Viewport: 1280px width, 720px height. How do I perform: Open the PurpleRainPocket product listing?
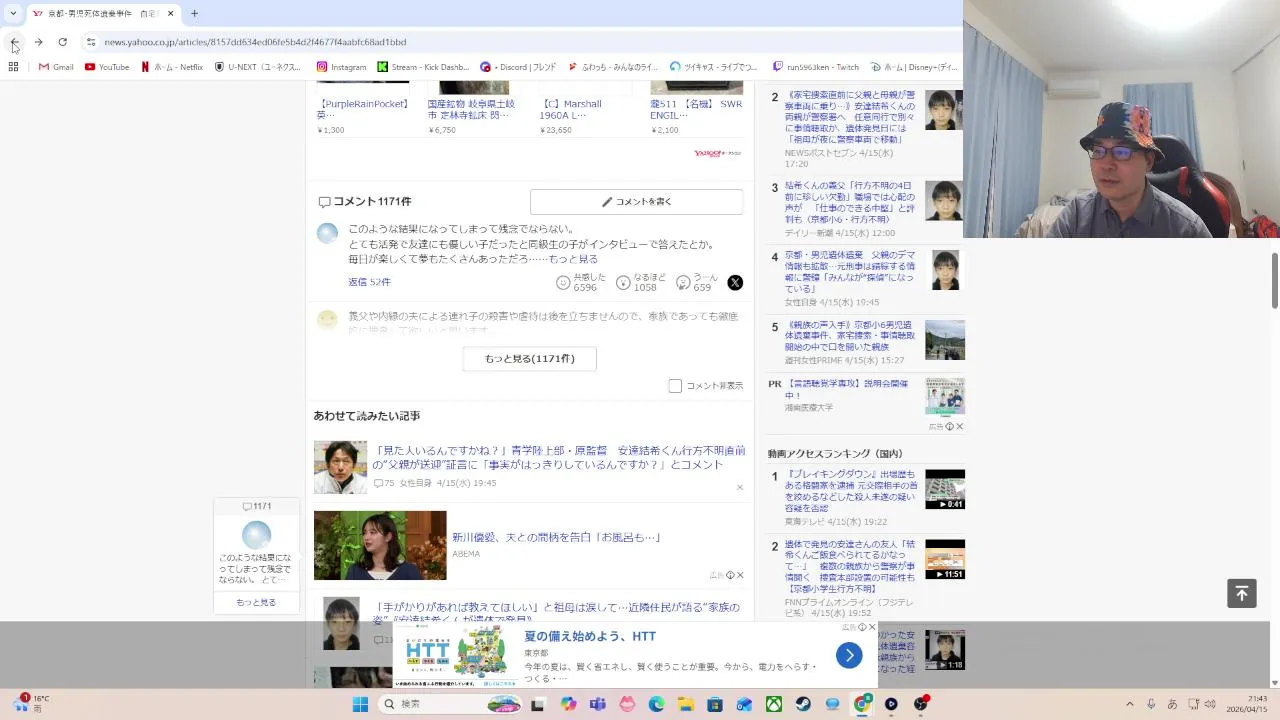[x=364, y=109]
